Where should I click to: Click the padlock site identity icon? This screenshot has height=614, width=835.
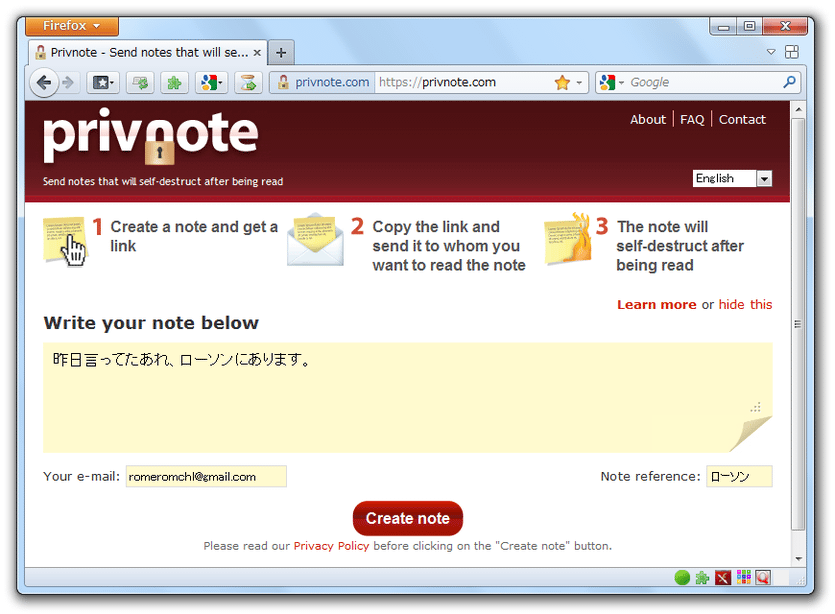[x=283, y=82]
